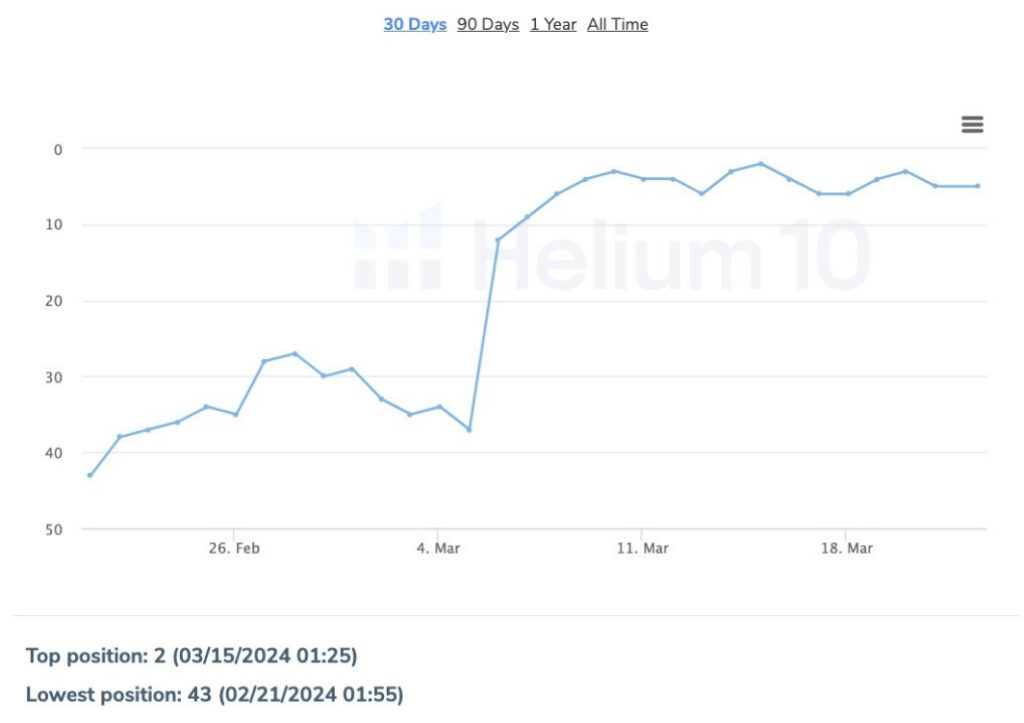The height and width of the screenshot is (723, 1024).
Task: Select the 26. Feb axis label
Action: (232, 548)
